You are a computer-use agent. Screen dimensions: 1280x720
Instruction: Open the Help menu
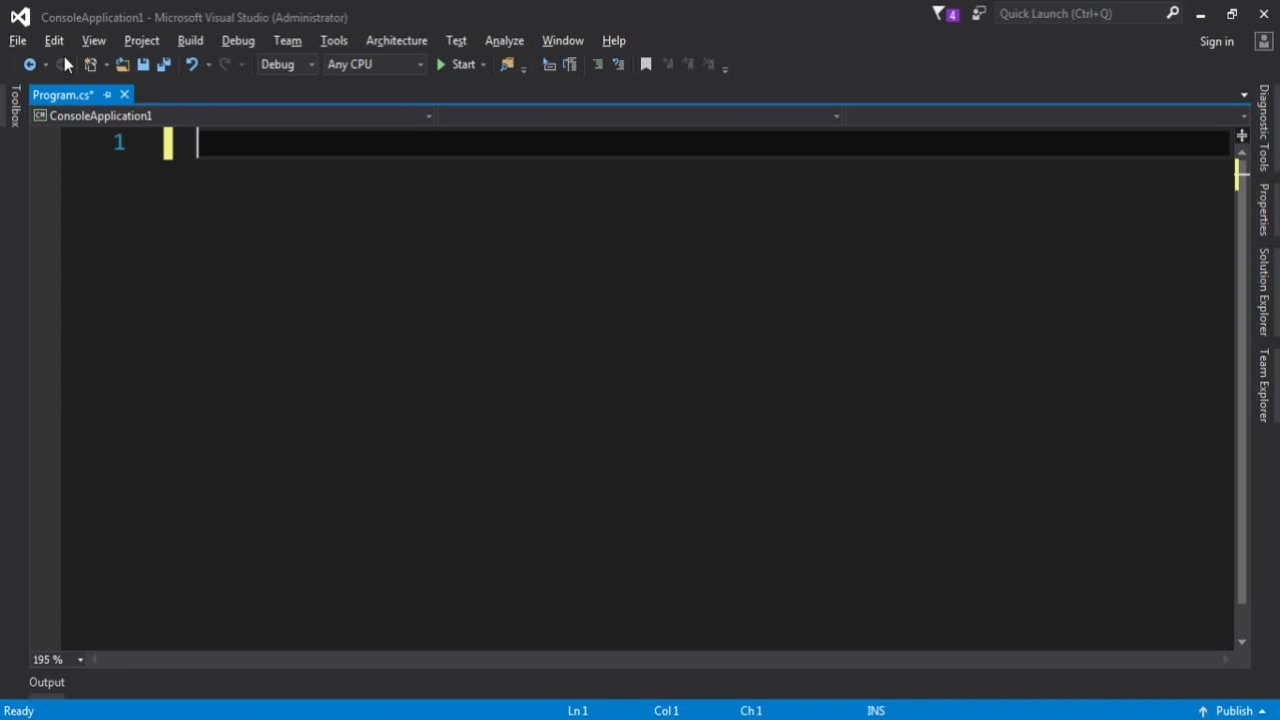(614, 41)
